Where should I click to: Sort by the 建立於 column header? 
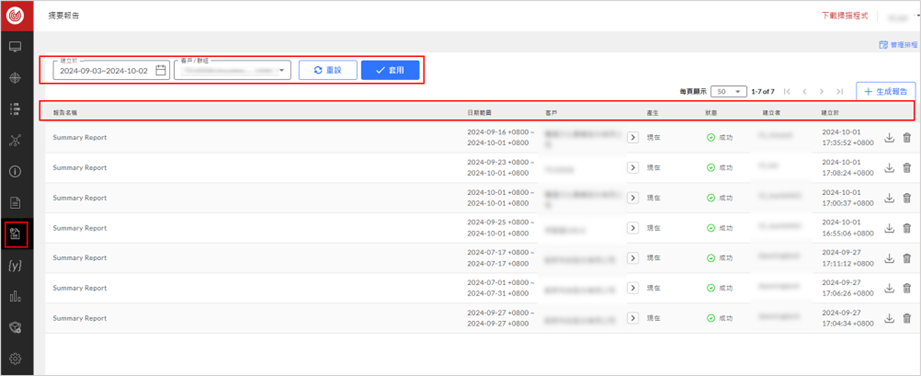pyautogui.click(x=830, y=112)
